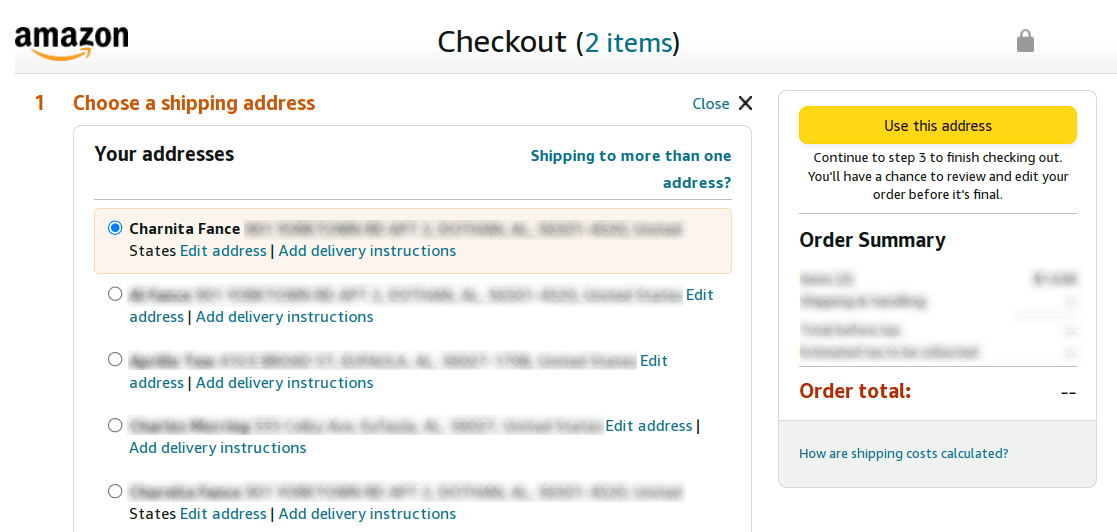Click the Close link text
Screen dimensions: 1117x532
pos(710,104)
